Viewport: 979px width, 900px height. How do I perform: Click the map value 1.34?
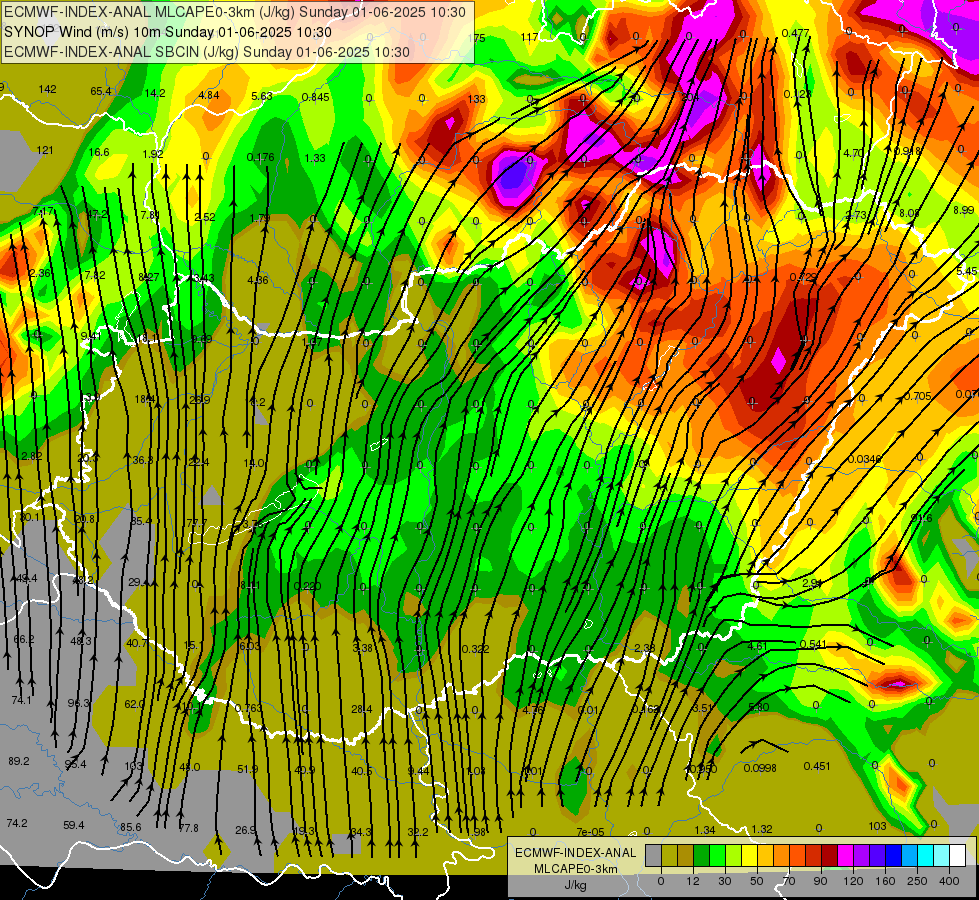point(705,830)
